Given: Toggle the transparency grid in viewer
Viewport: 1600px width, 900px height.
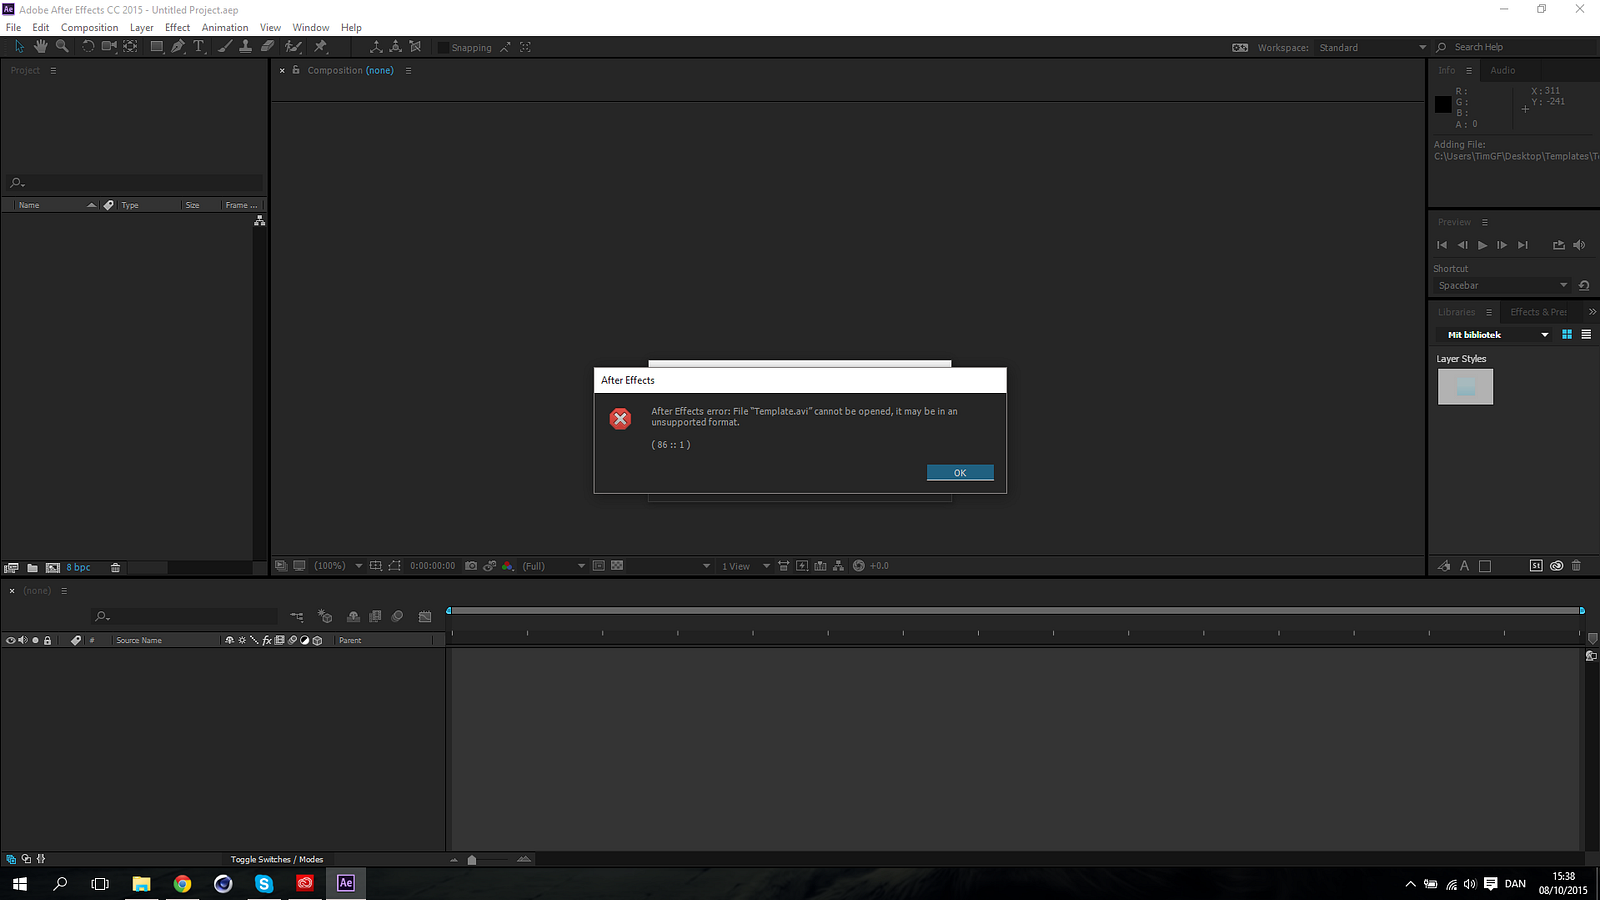Looking at the screenshot, I should click(x=617, y=566).
